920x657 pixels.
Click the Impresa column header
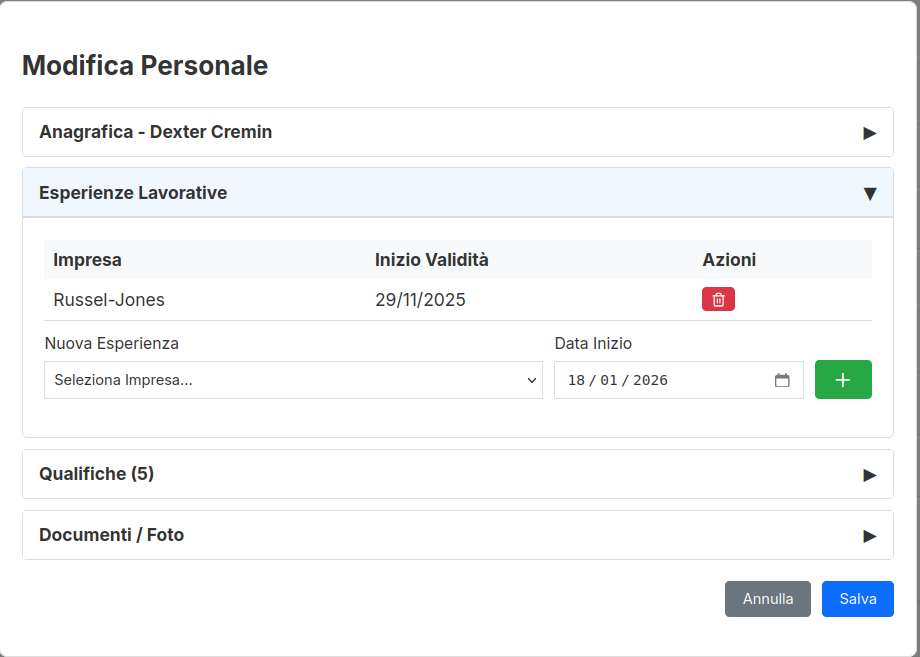click(87, 260)
